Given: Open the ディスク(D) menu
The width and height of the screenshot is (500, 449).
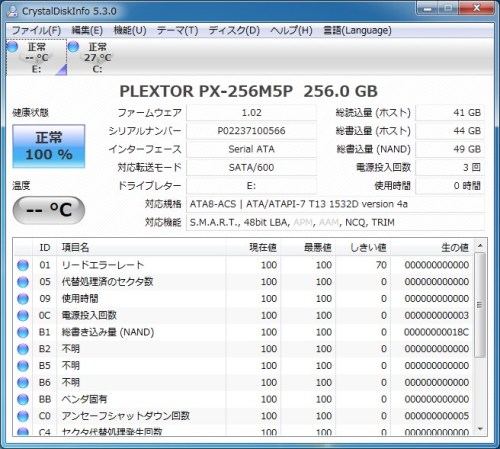Looking at the screenshot, I should [234, 31].
